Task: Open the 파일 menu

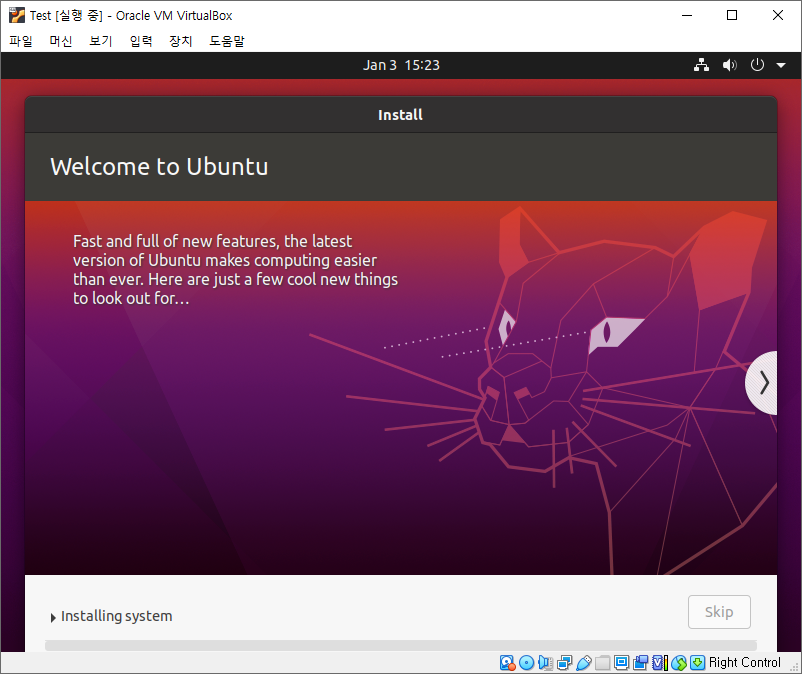Action: [x=21, y=41]
